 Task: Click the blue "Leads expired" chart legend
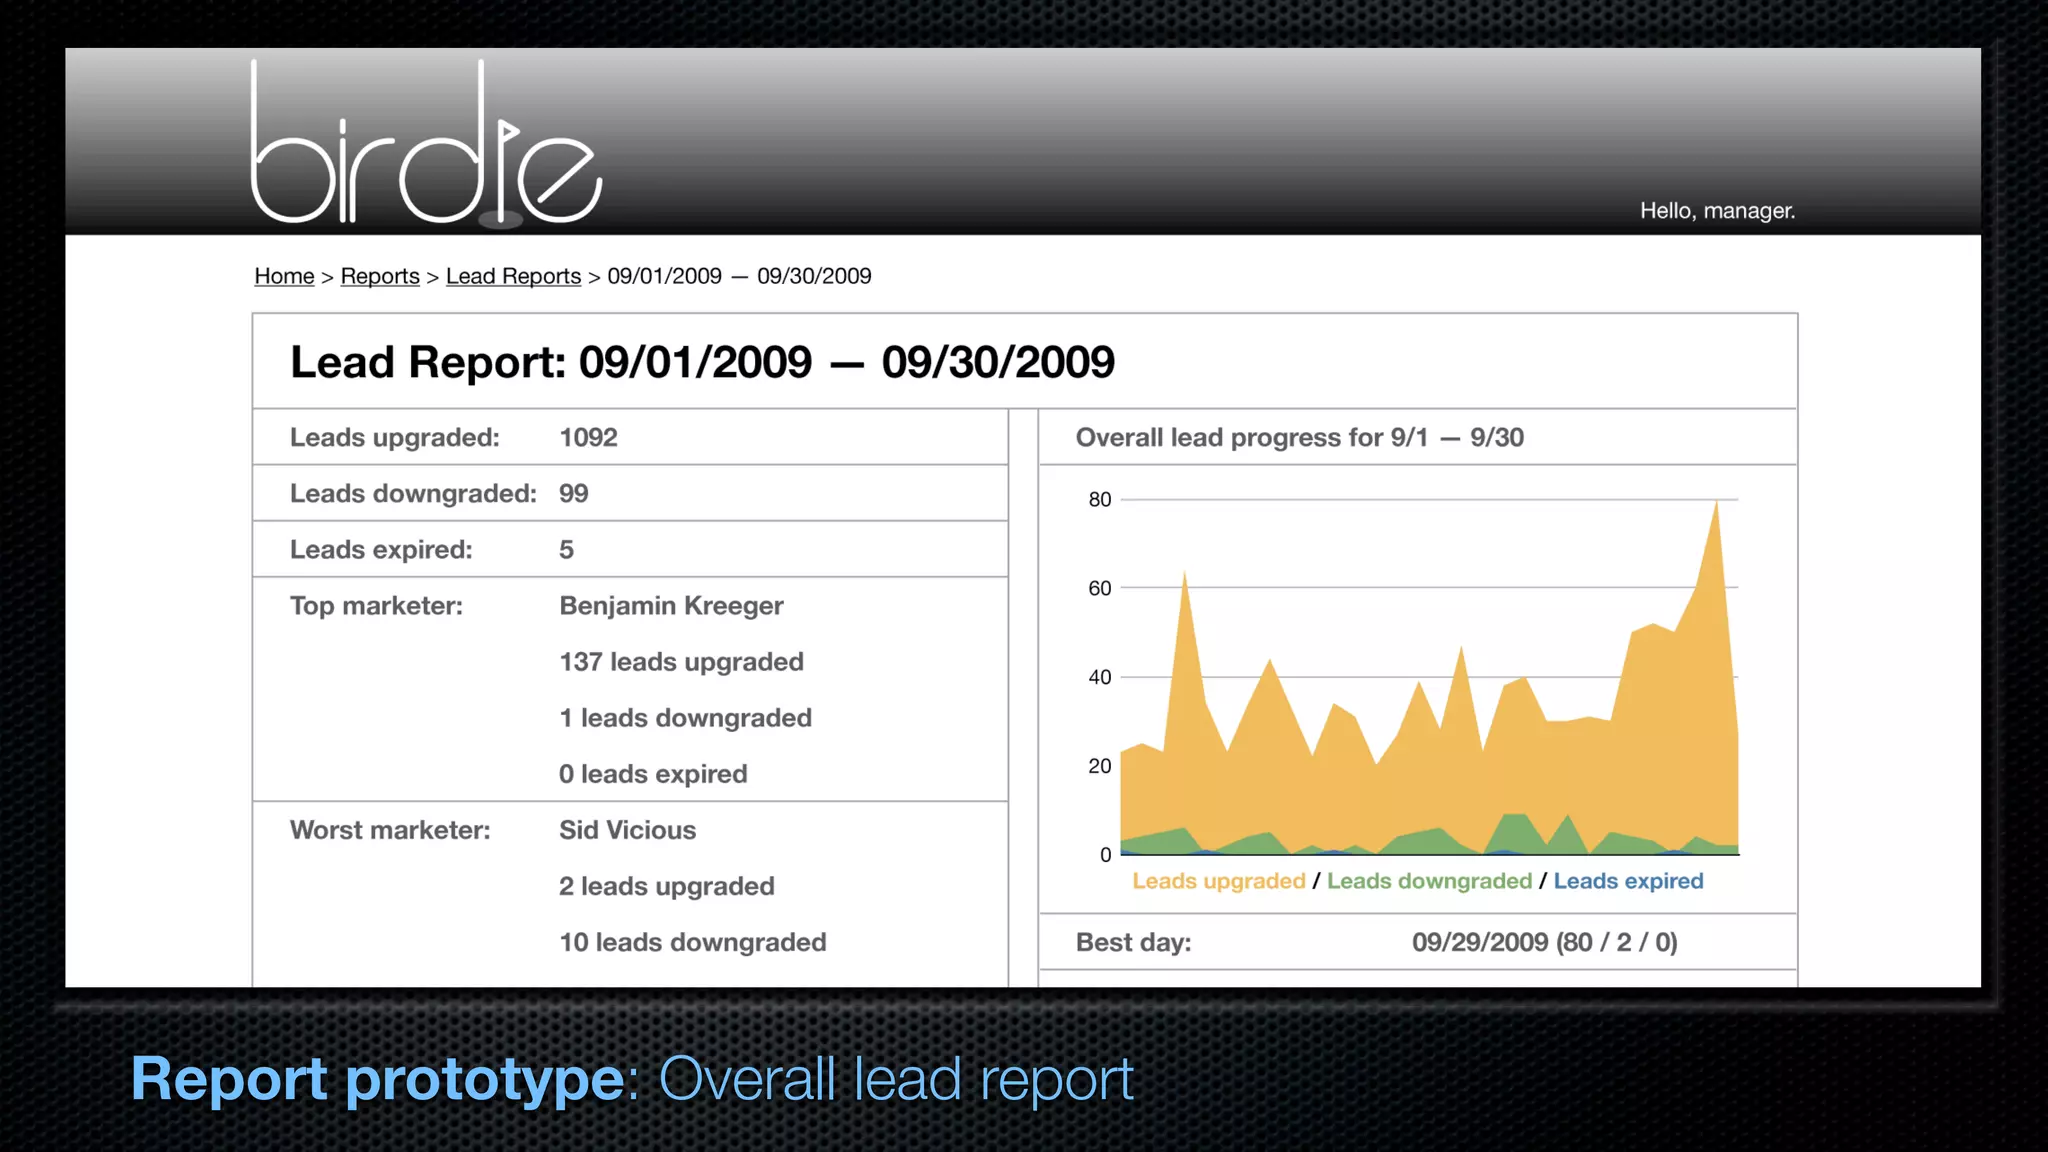[1627, 881]
